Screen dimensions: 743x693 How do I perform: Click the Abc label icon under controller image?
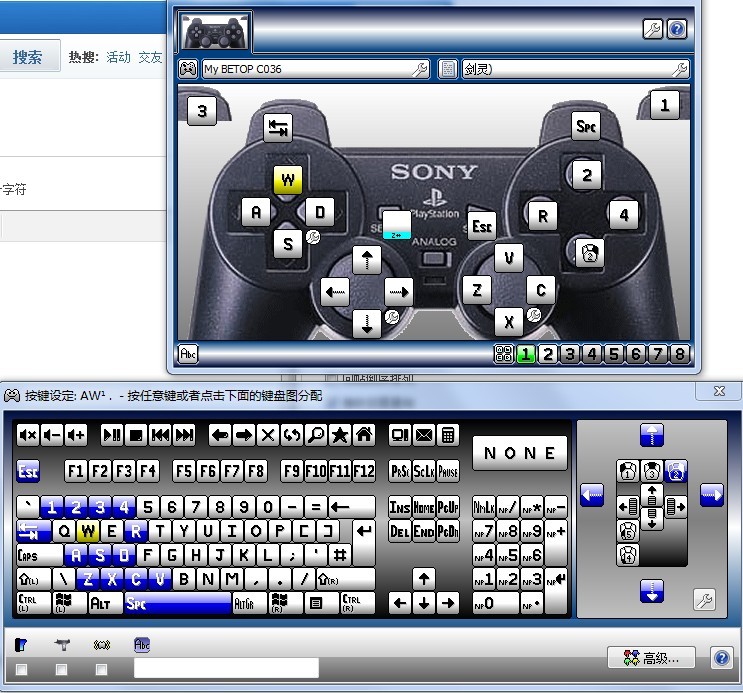point(188,354)
